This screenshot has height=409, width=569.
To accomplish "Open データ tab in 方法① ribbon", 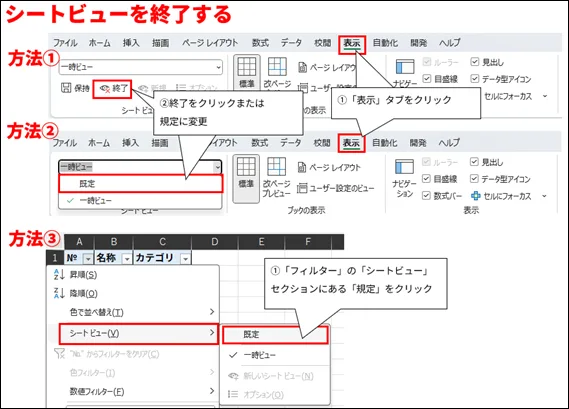I will (291, 43).
